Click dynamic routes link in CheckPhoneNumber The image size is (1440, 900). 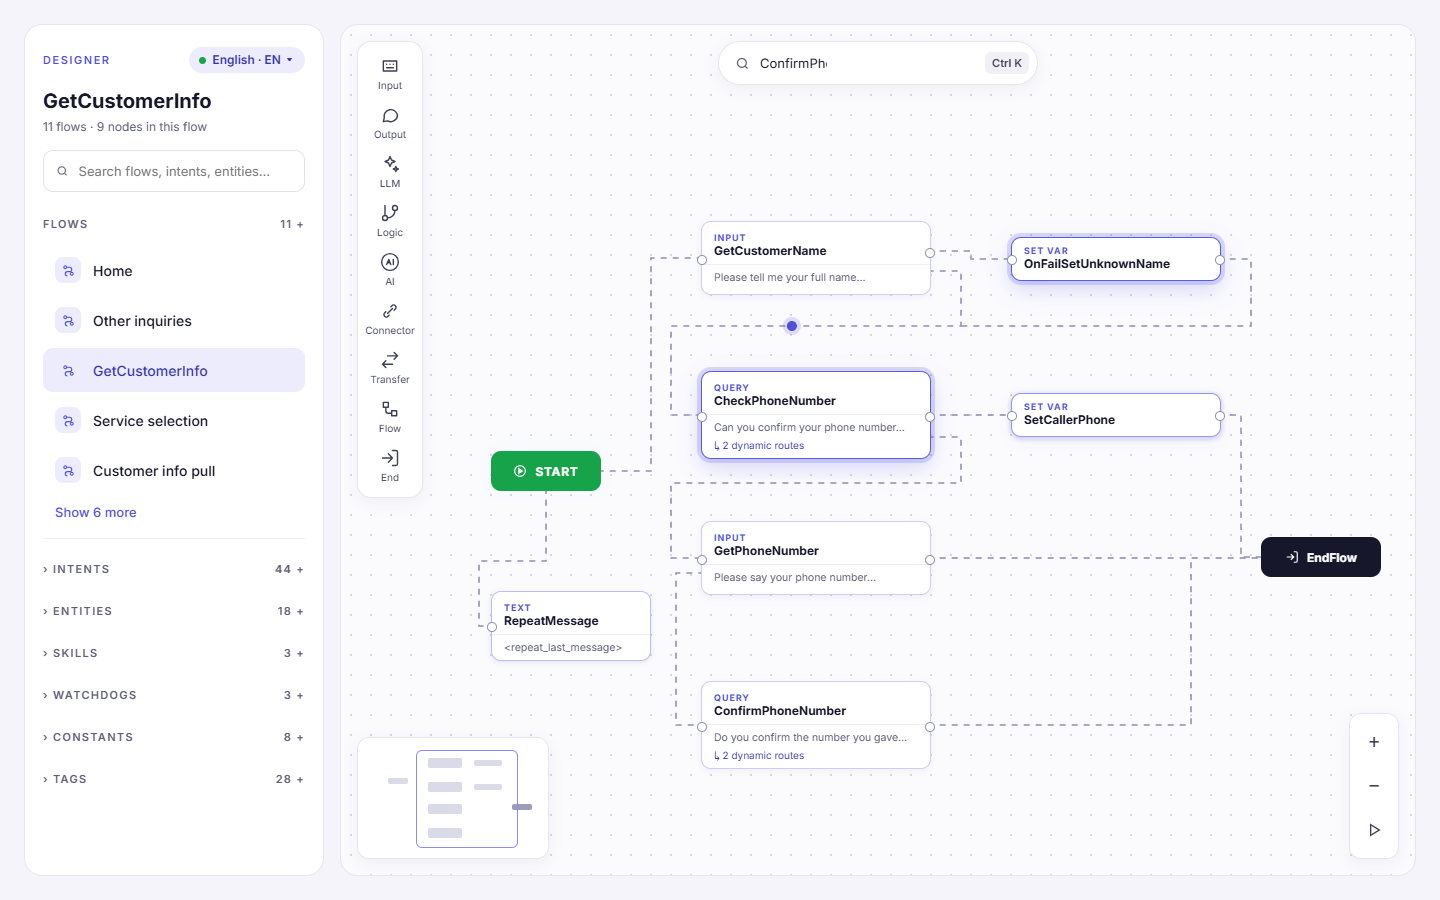tap(759, 446)
